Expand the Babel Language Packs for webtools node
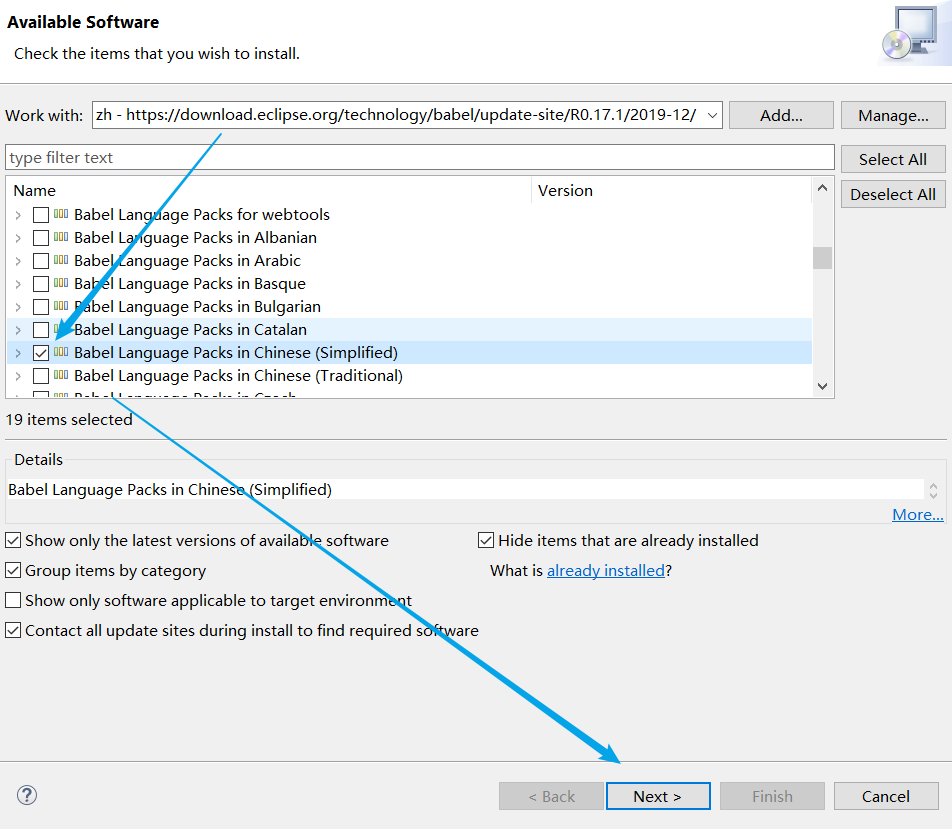The width and height of the screenshot is (952, 829). coord(17,215)
